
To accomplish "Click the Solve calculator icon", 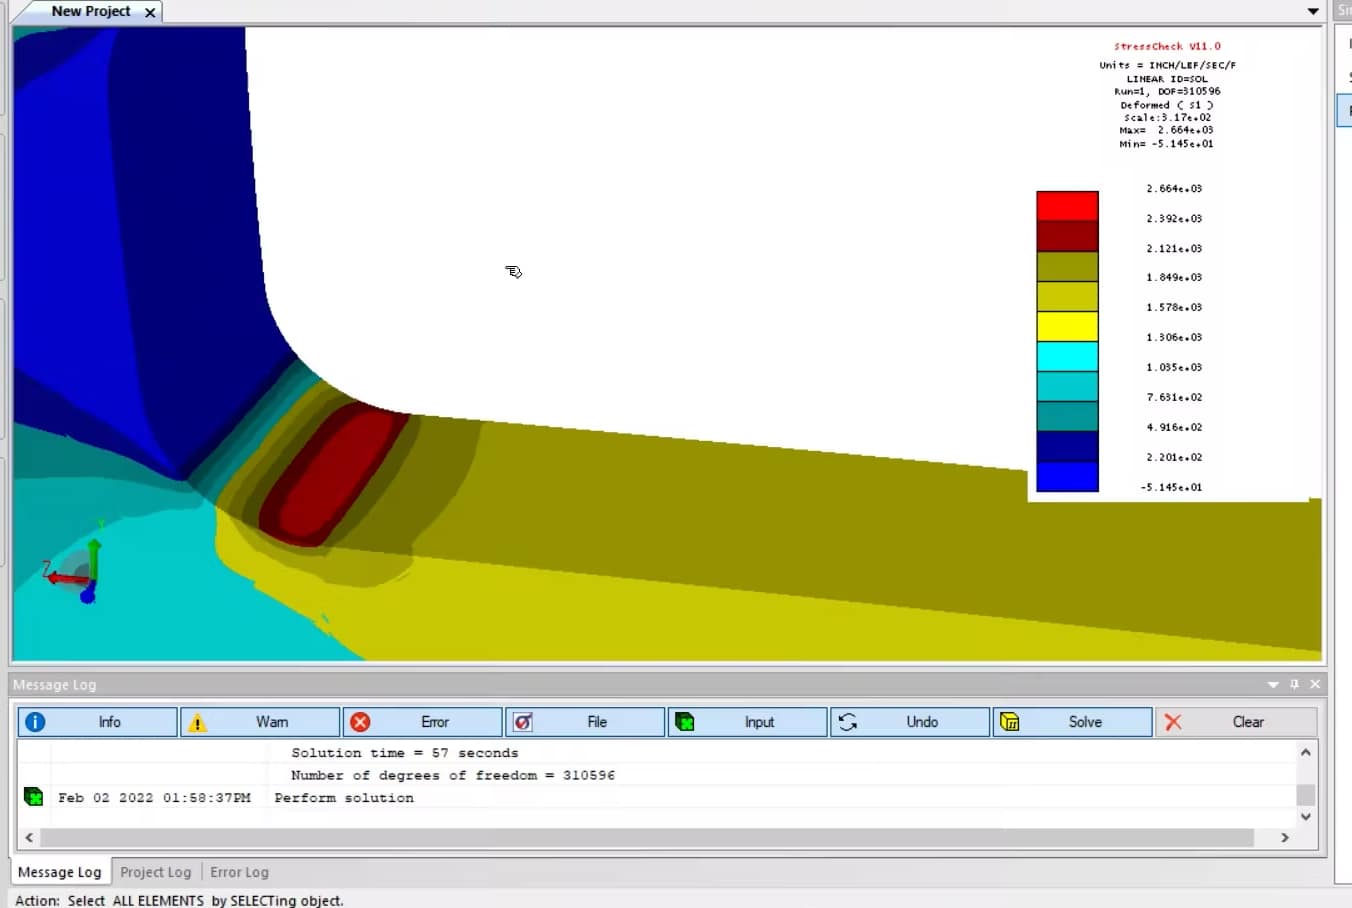I will 1010,721.
